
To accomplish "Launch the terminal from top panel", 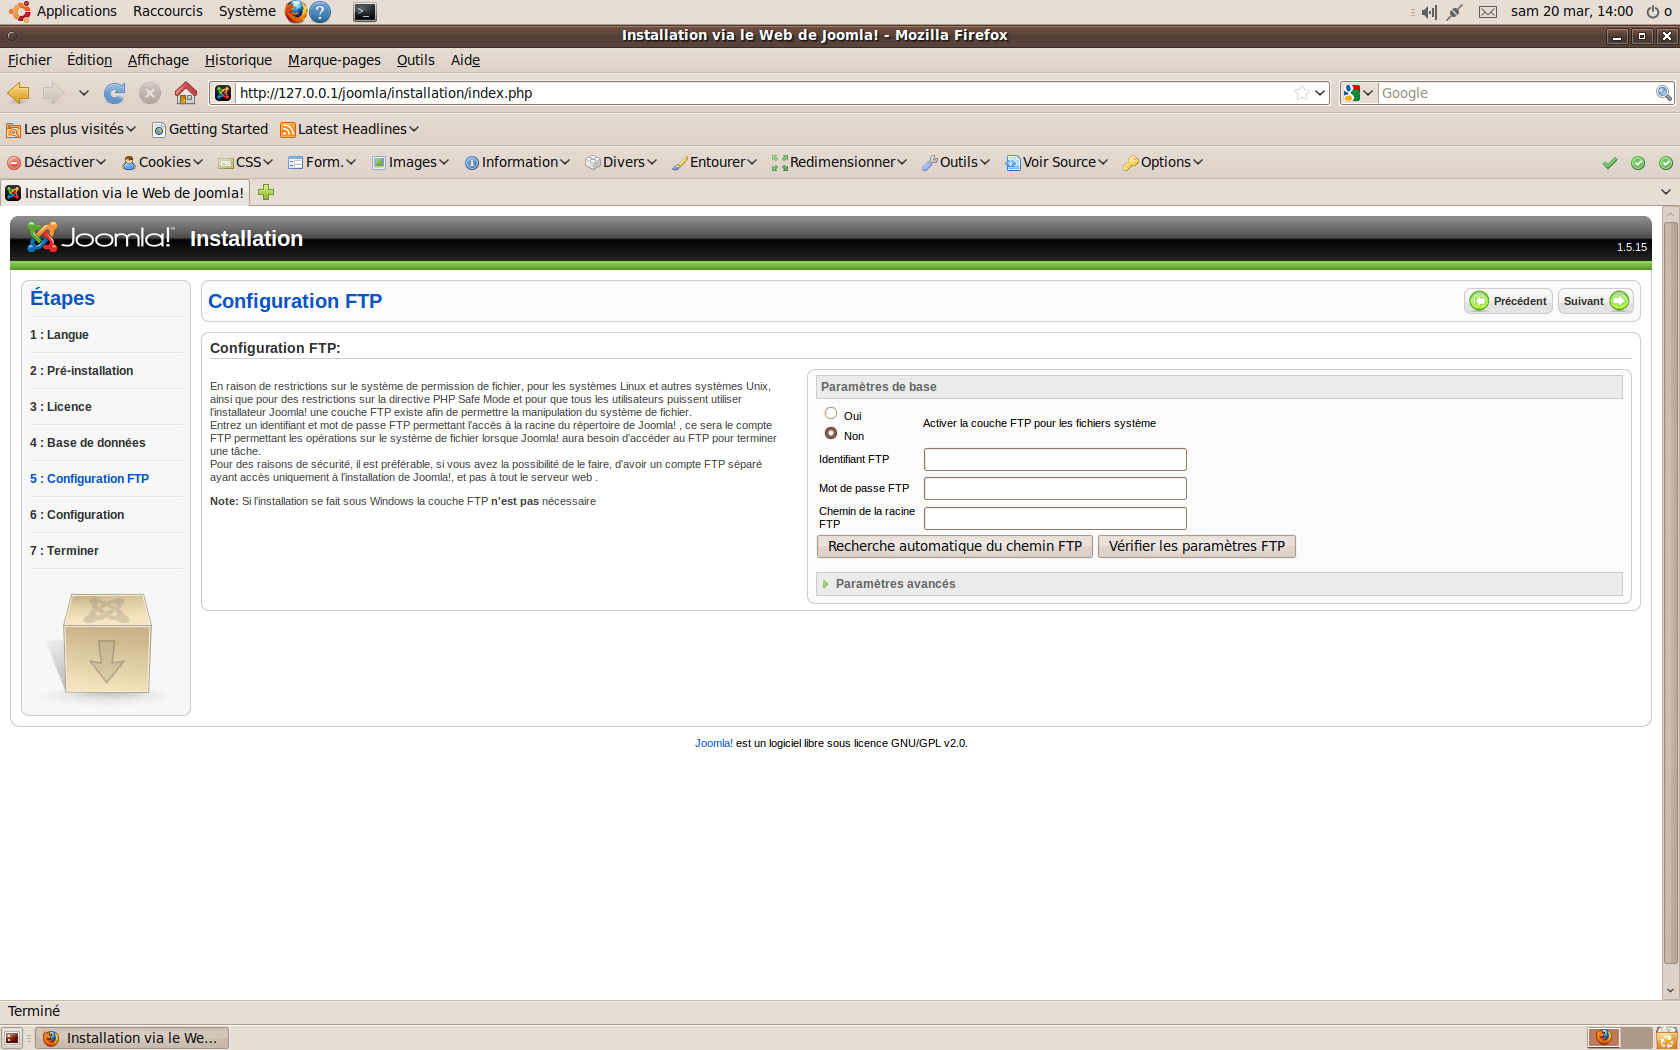I will point(365,12).
